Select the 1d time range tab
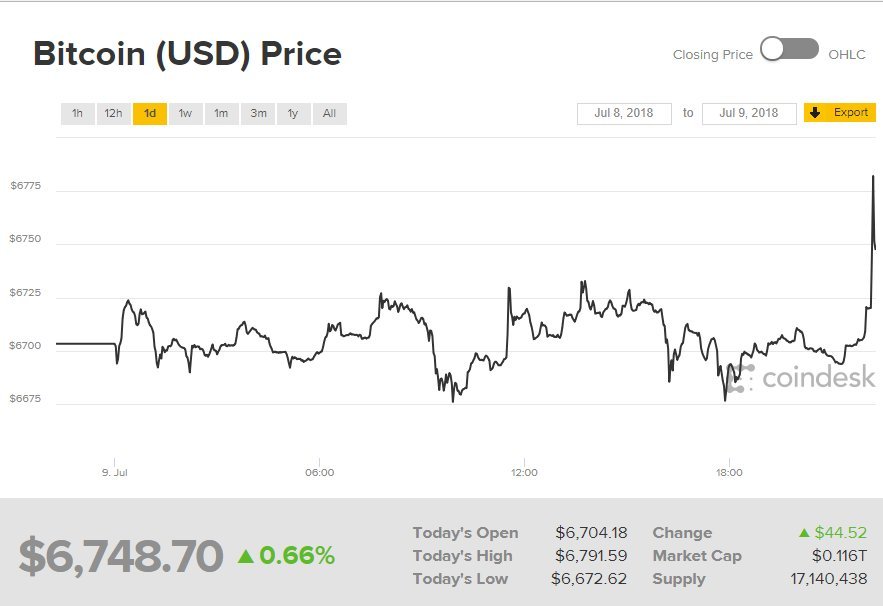Image resolution: width=883 pixels, height=606 pixels. click(x=150, y=114)
